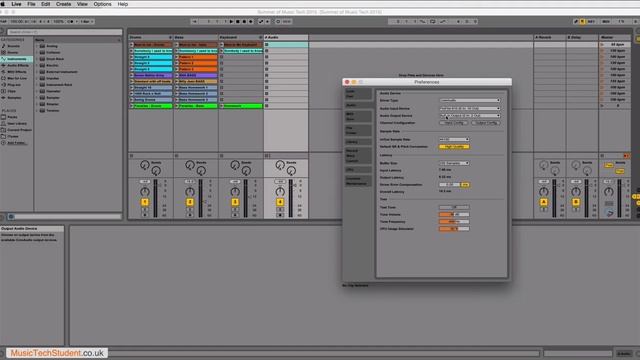Expand the External Instrument folder
Image resolution: width=640 pixels, height=360 pixels.
point(37,72)
